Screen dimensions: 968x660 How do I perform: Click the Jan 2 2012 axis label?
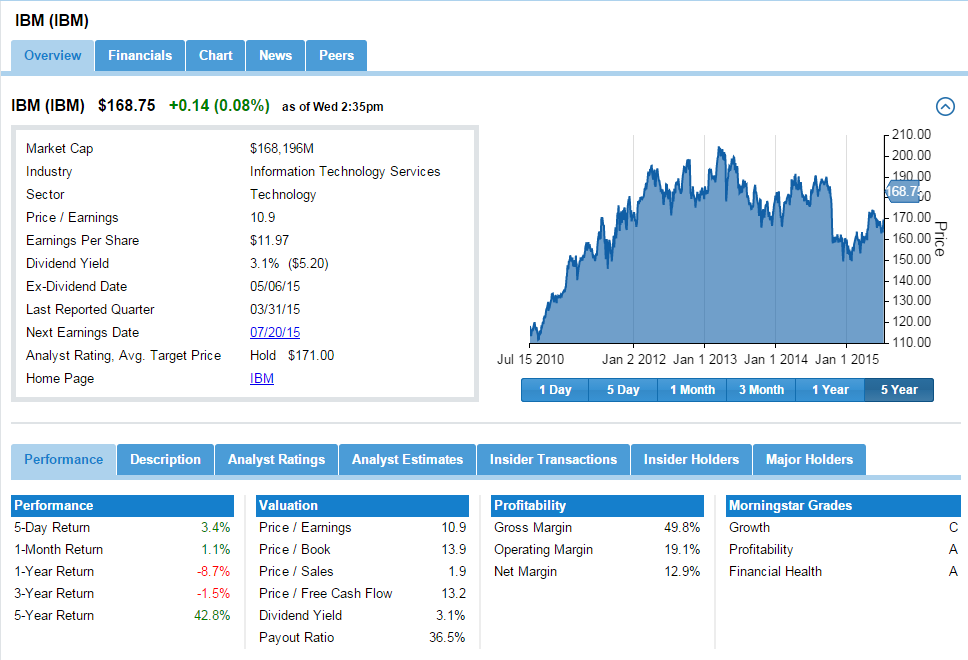coord(634,359)
